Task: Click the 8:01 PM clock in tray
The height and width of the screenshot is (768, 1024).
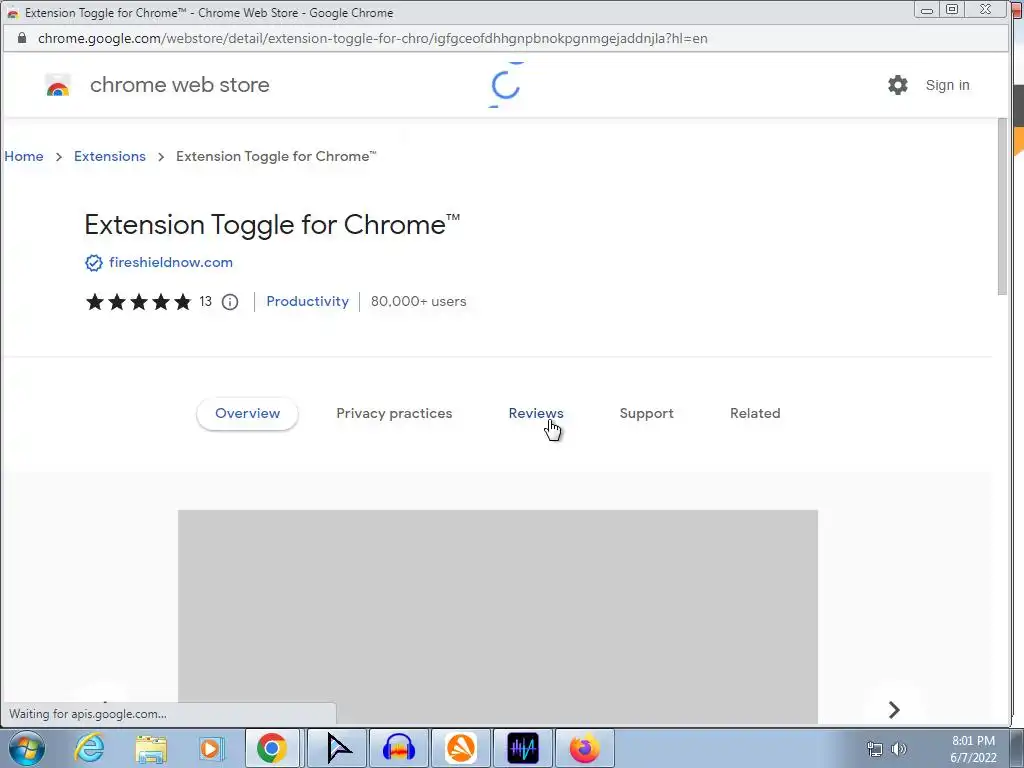Action: click(x=973, y=741)
